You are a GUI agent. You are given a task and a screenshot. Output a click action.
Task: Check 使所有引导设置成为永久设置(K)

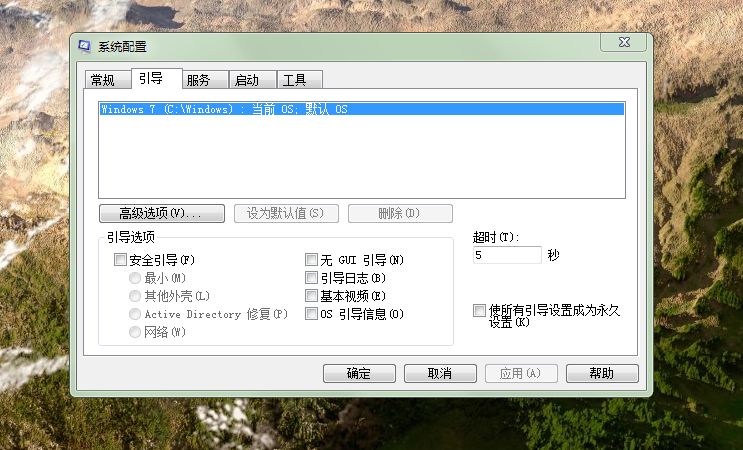pos(479,311)
